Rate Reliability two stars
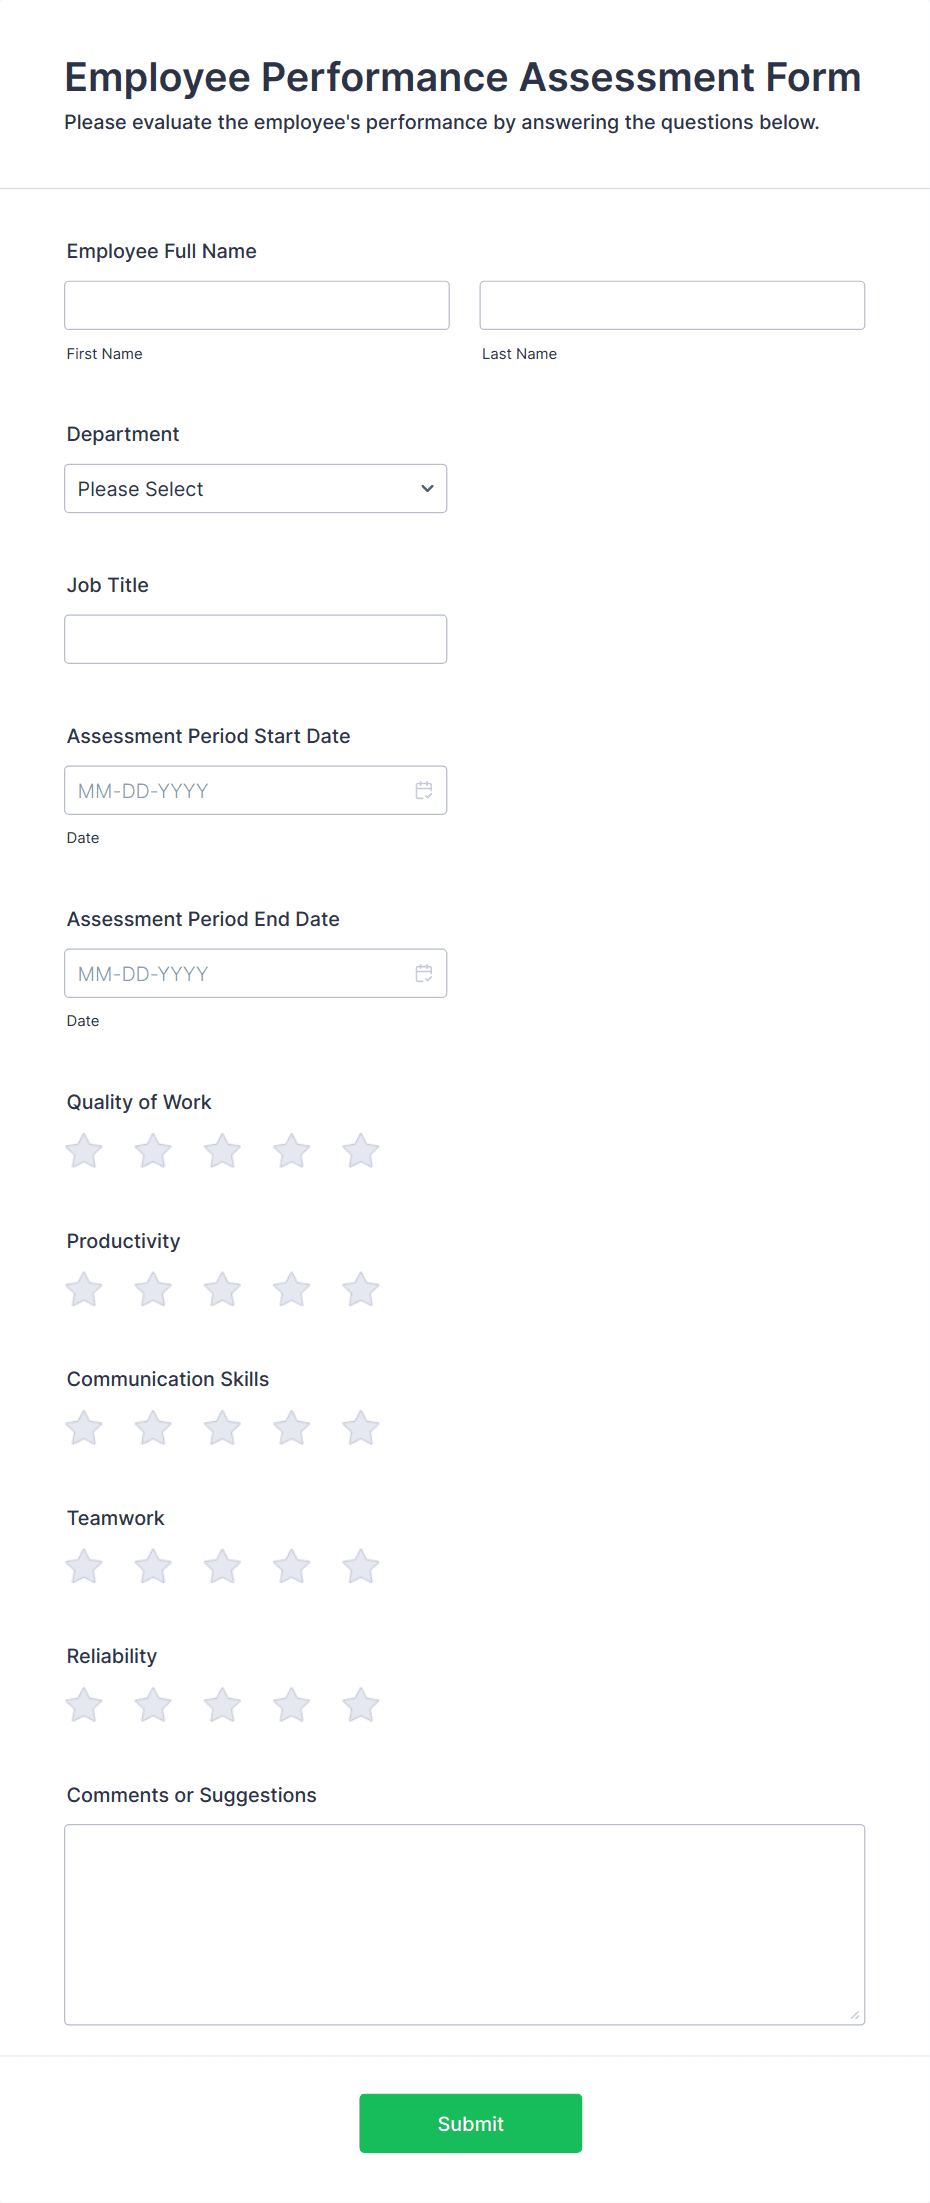 pyautogui.click(x=152, y=1705)
